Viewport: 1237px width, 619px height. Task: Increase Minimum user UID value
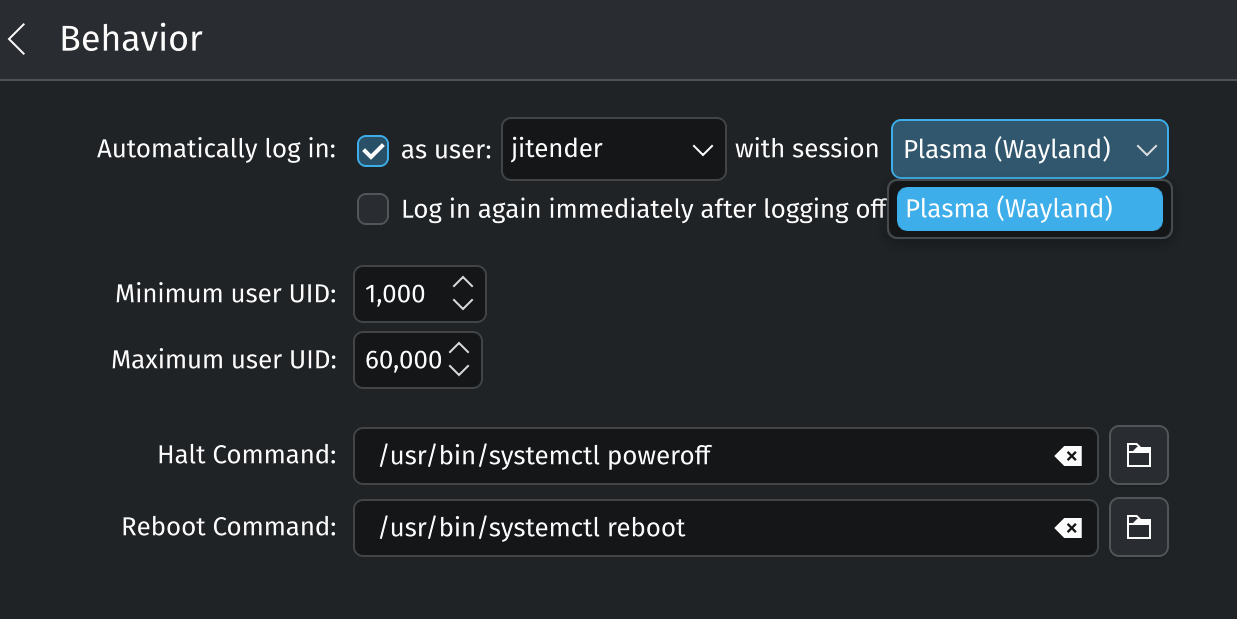click(462, 284)
